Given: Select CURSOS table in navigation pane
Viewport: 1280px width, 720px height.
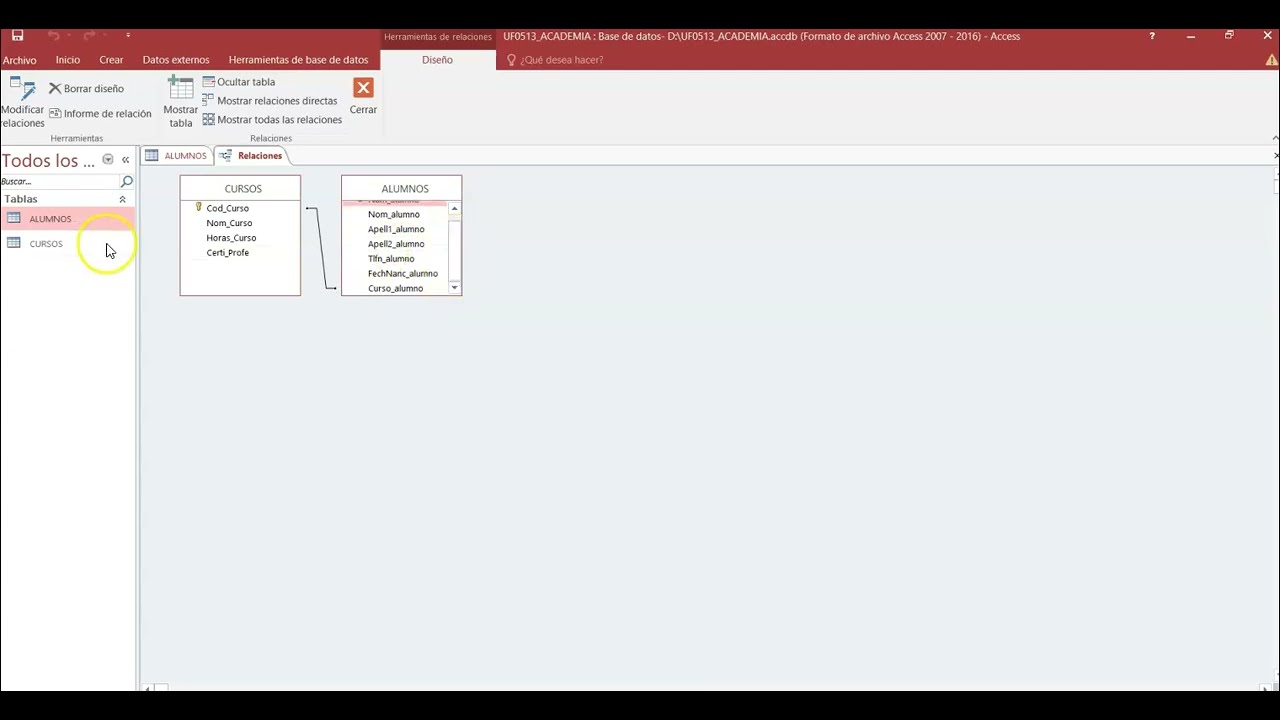Looking at the screenshot, I should coord(67,244).
